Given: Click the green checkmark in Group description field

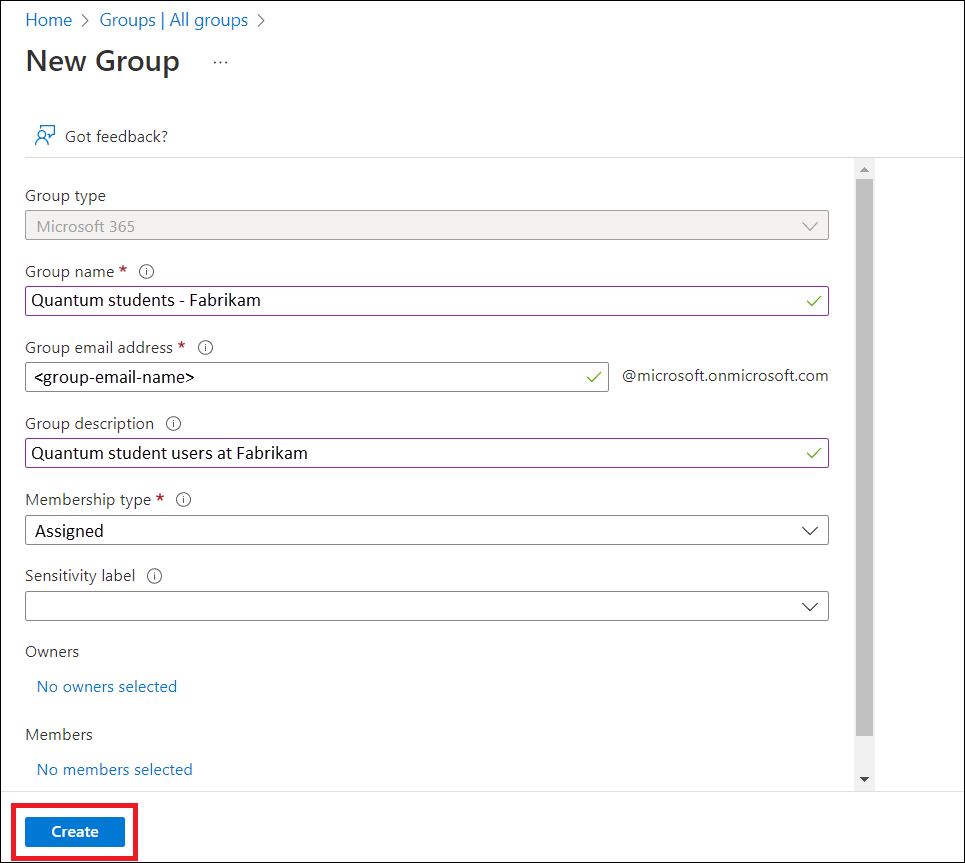Looking at the screenshot, I should 812,452.
